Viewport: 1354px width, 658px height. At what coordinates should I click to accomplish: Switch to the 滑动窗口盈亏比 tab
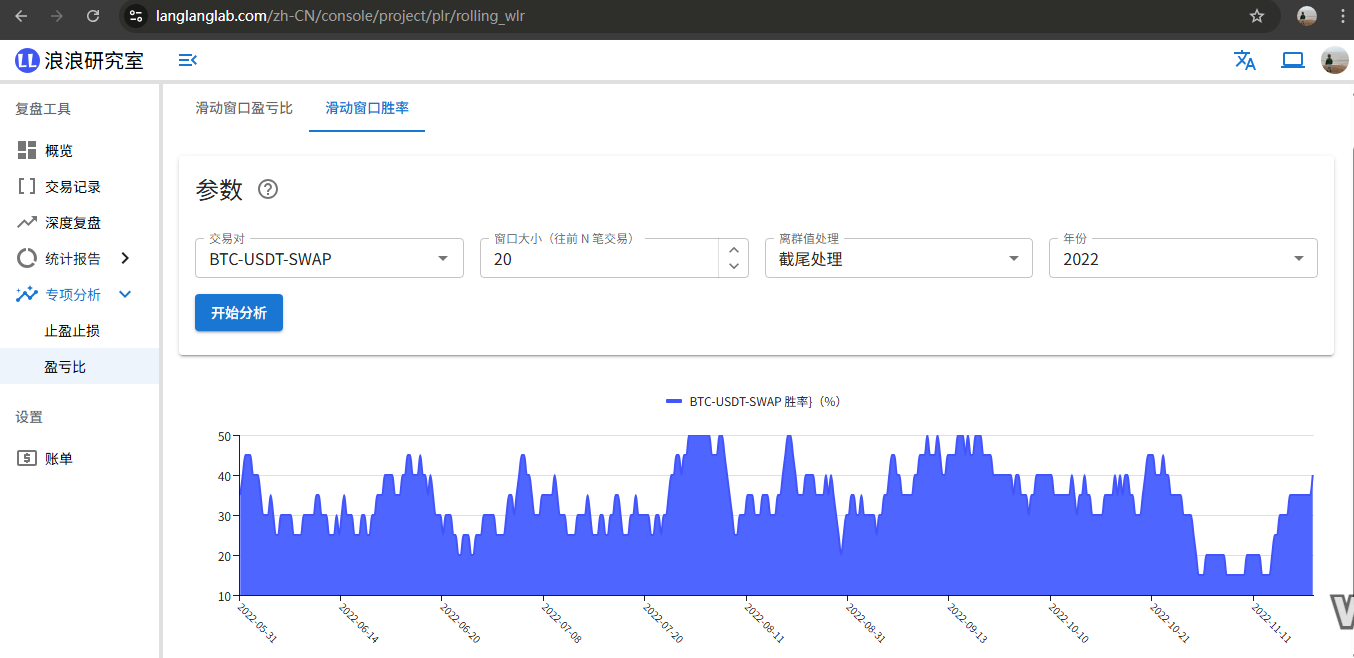[244, 108]
